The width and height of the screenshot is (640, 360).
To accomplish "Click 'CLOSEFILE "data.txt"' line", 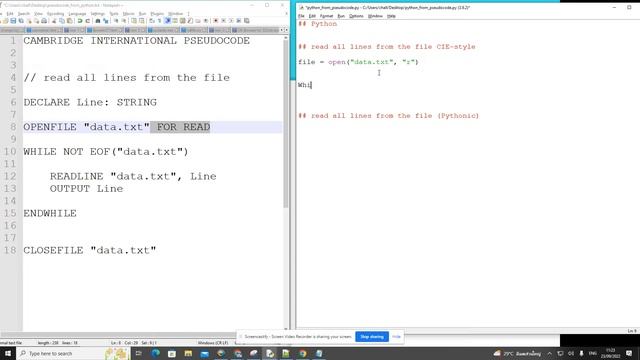I will pyautogui.click(x=89, y=250).
